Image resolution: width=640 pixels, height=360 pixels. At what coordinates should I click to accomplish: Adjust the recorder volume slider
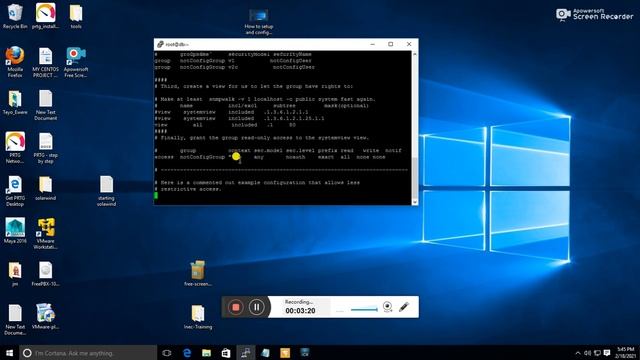click(364, 309)
